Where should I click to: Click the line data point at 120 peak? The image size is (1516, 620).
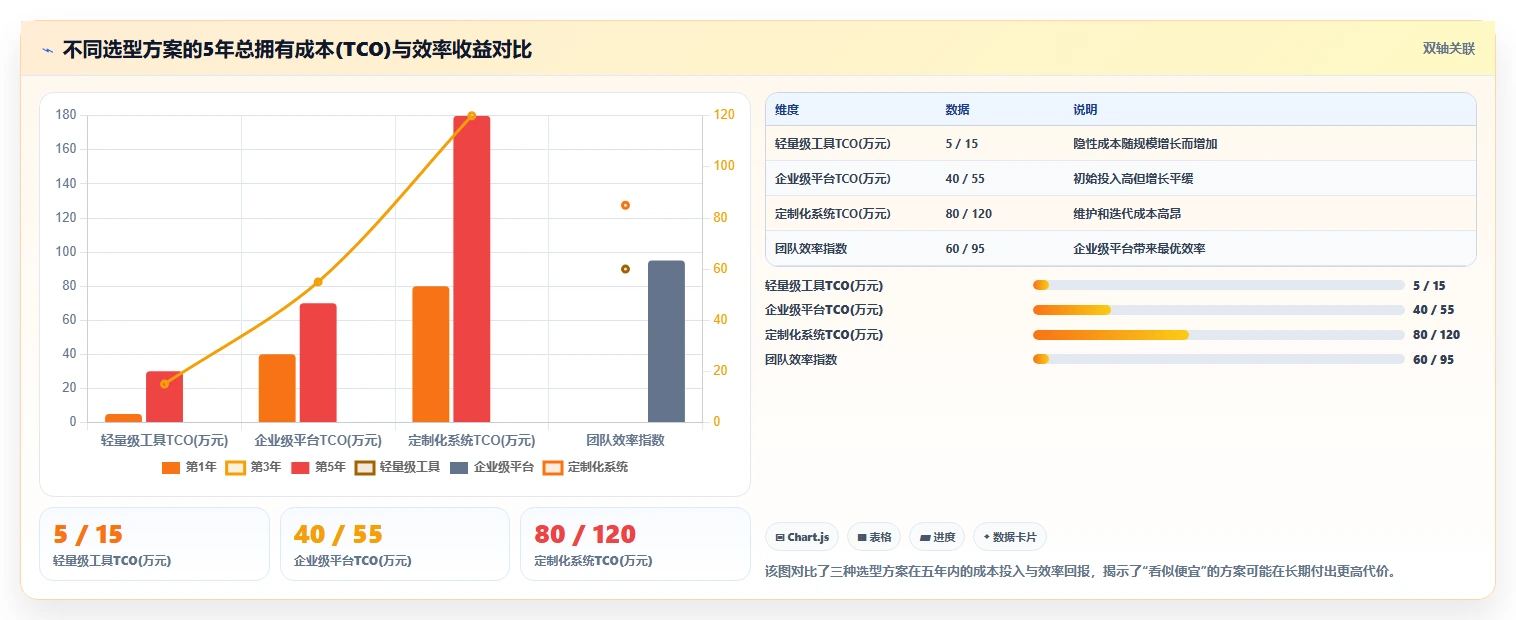[472, 116]
